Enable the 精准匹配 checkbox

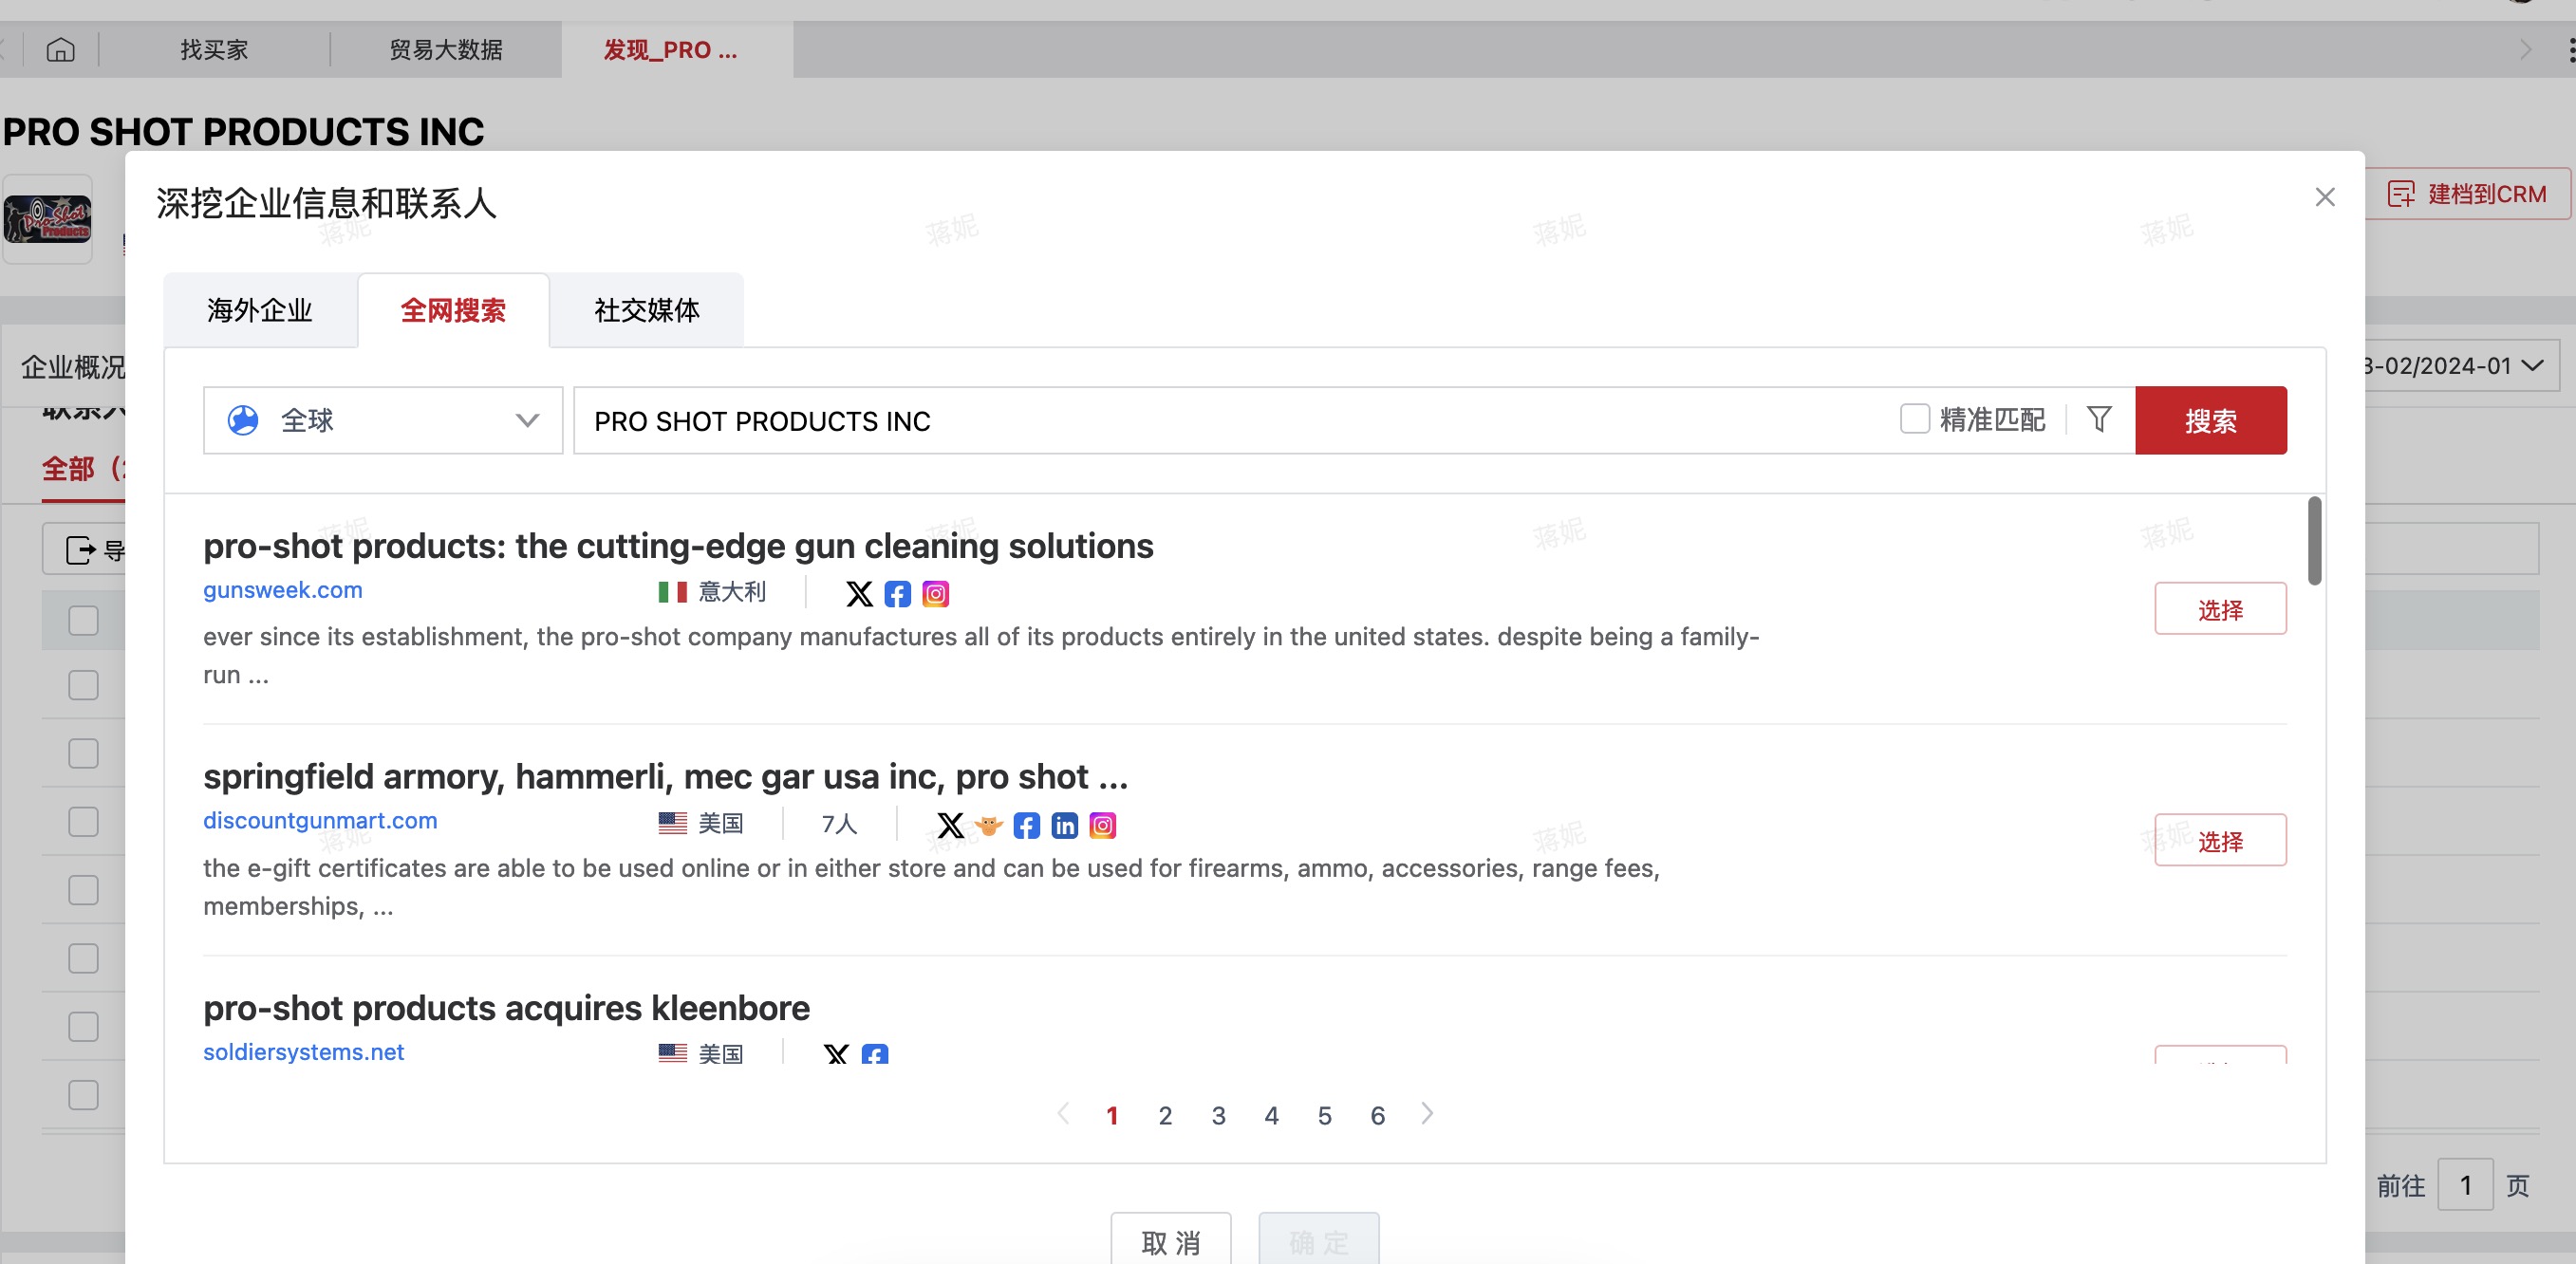pos(1914,419)
